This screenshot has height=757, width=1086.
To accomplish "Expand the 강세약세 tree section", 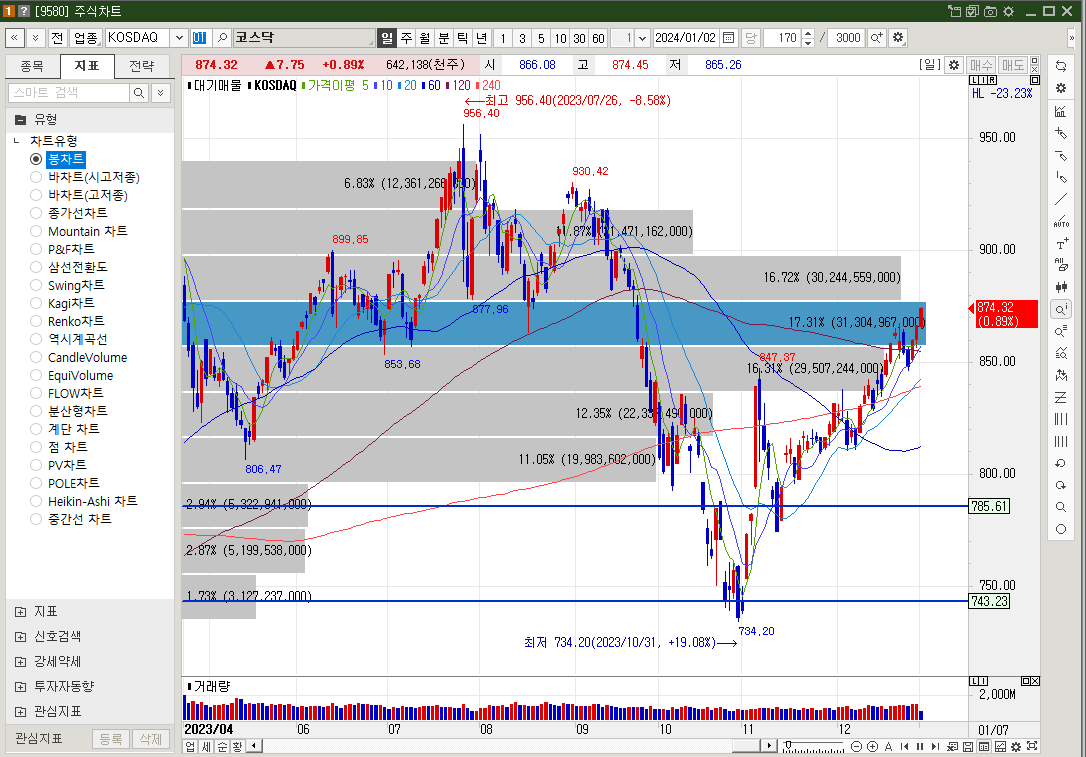I will pyautogui.click(x=21, y=662).
